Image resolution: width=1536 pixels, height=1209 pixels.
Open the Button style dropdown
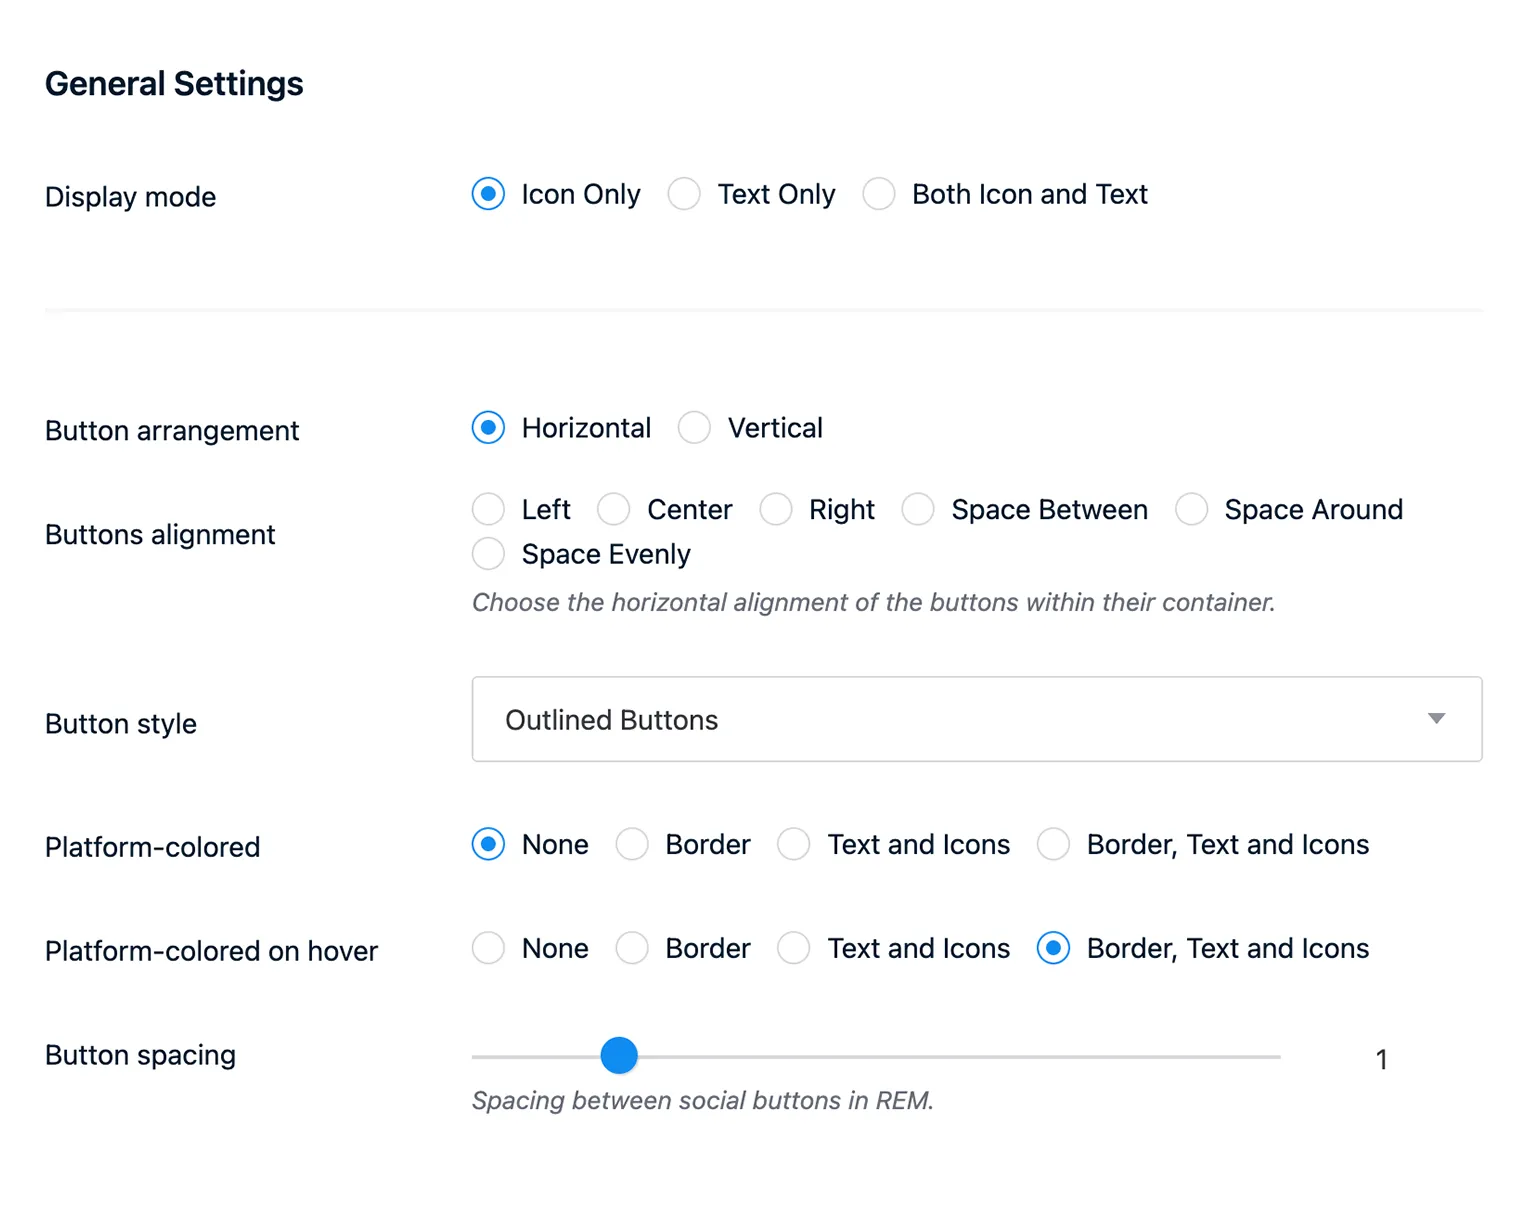click(x=976, y=719)
